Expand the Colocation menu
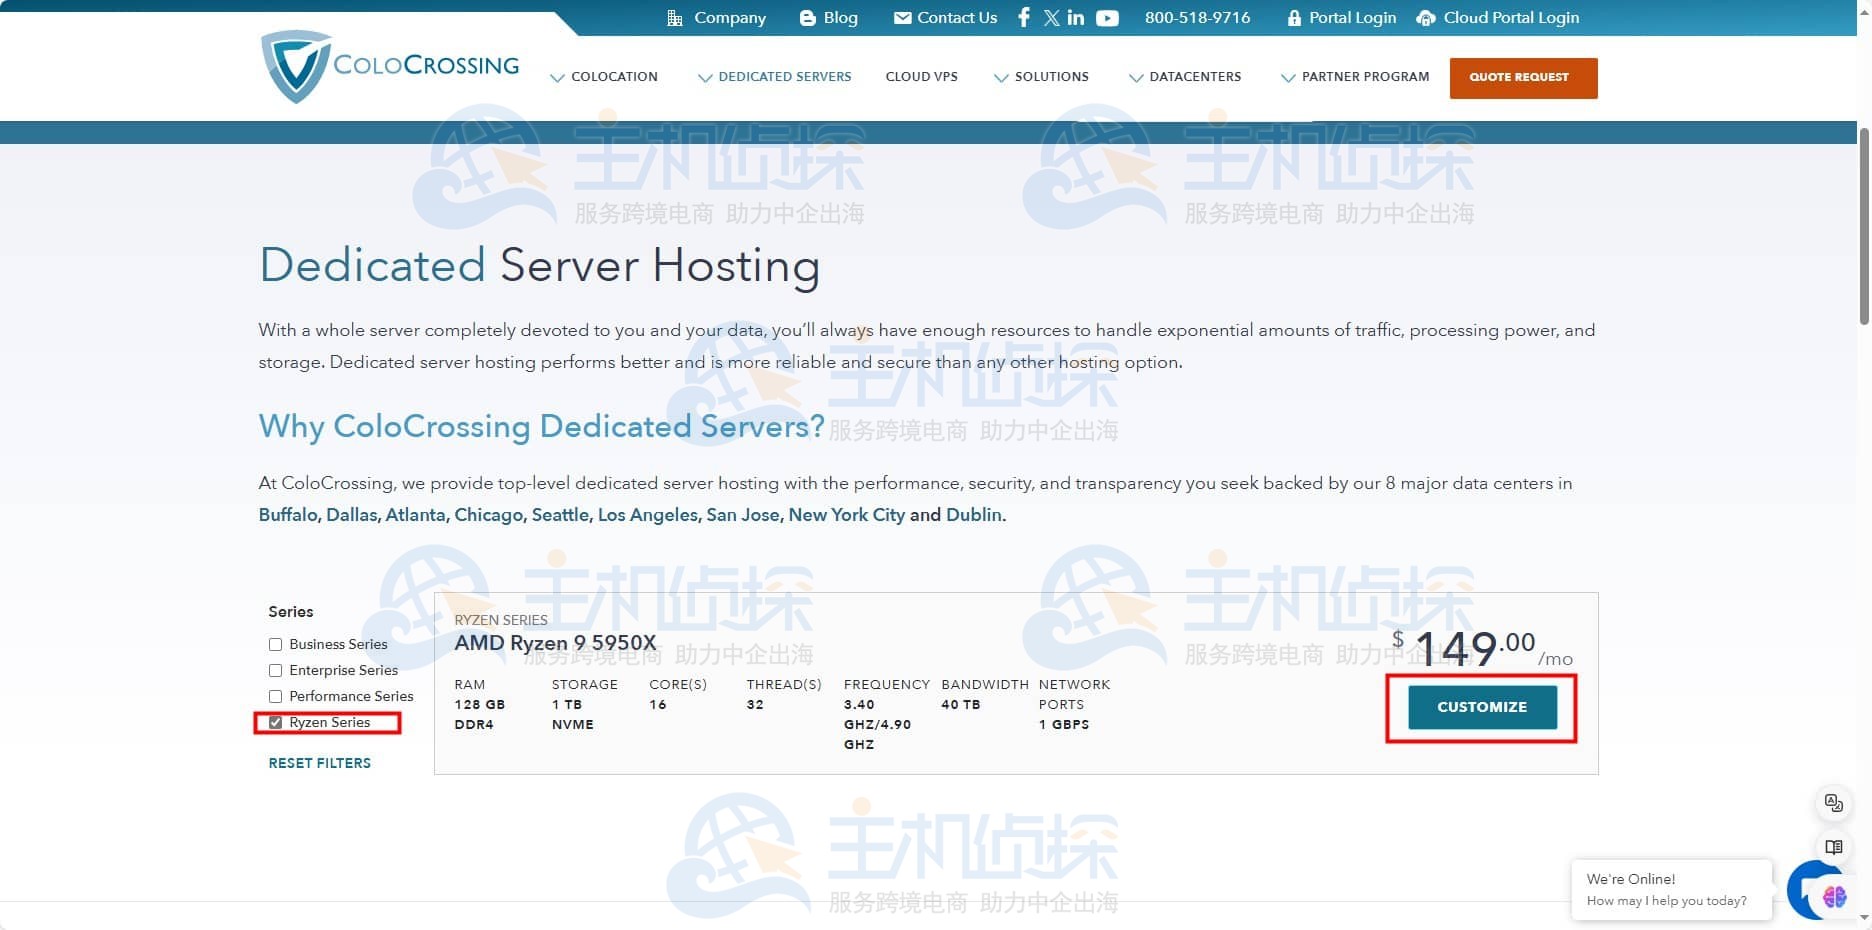The image size is (1872, 930). click(x=604, y=77)
